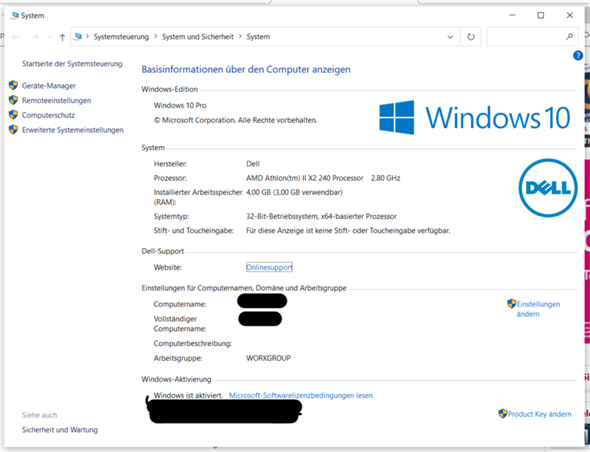Click shield icon beside Erweiterte Systemeinstellungen
This screenshot has width=590, height=452.
pyautogui.click(x=13, y=129)
